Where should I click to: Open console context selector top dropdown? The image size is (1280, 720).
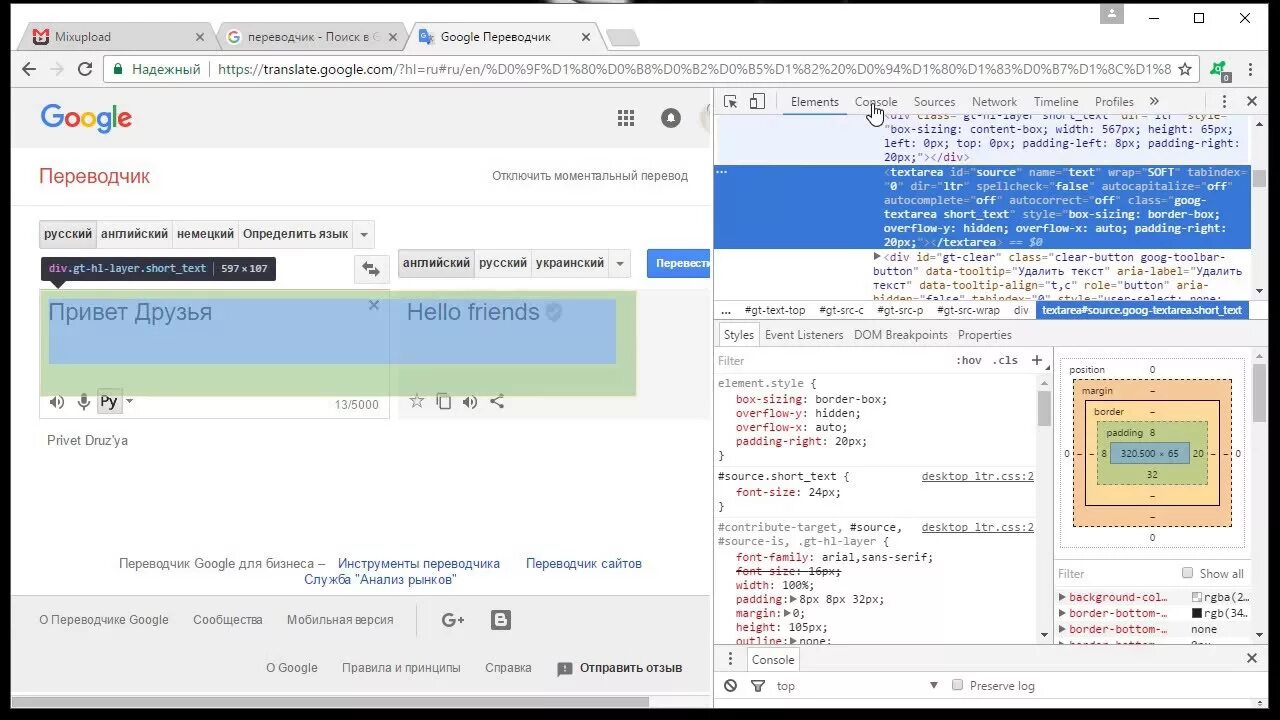coord(858,686)
